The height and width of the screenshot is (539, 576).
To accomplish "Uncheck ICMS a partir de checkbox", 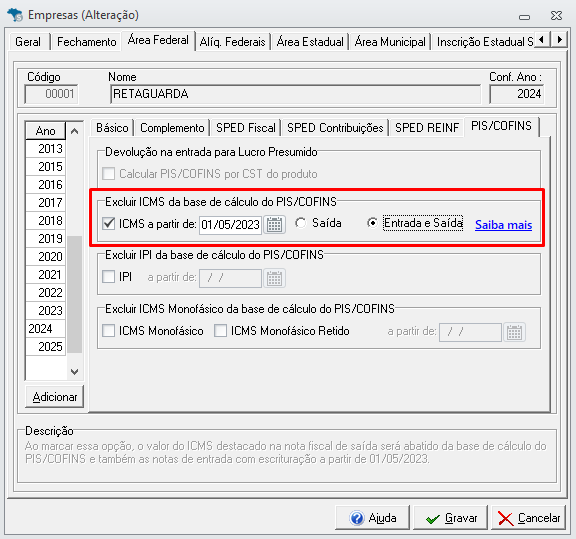I will [x=109, y=223].
